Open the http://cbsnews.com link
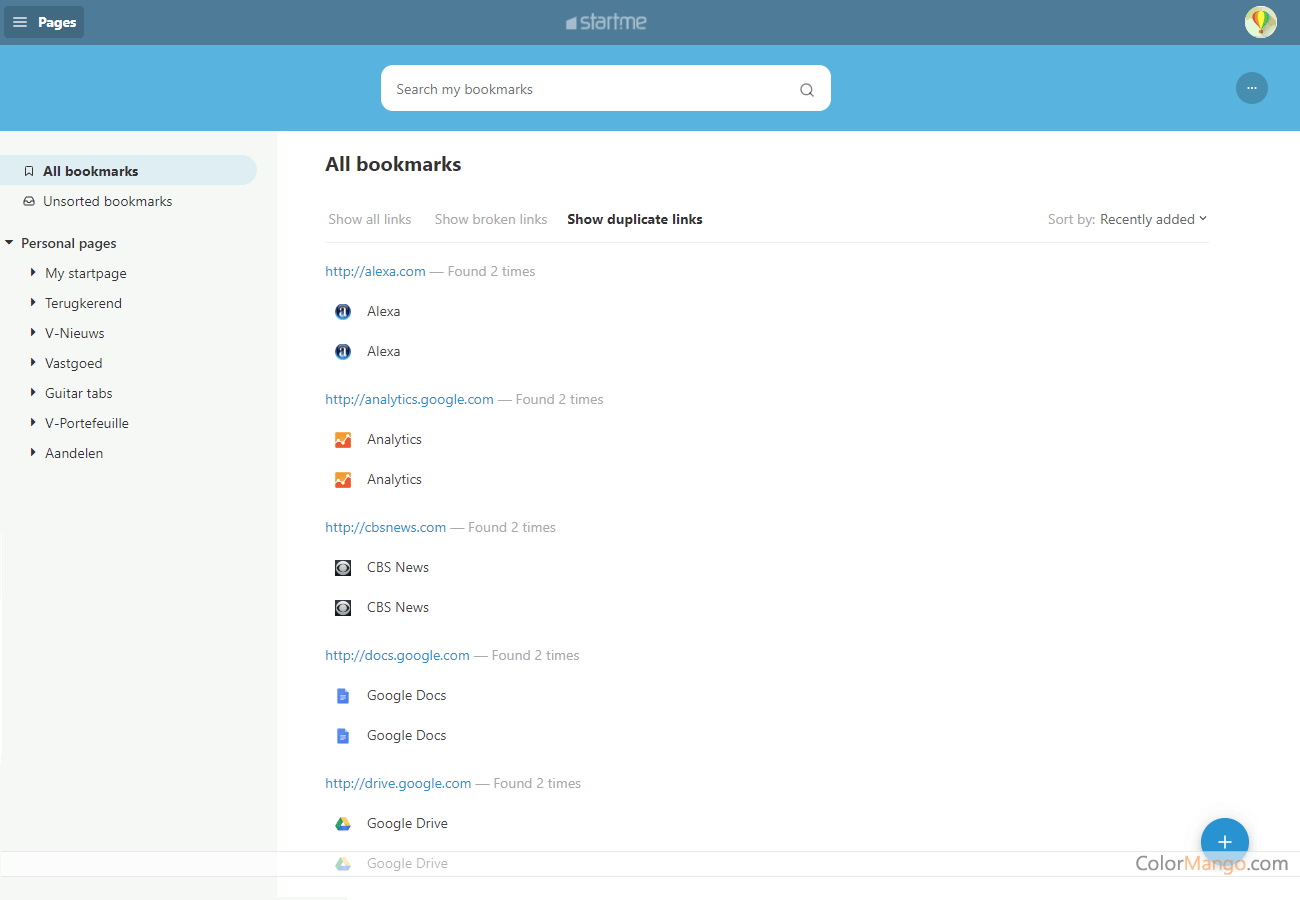The width and height of the screenshot is (1300, 900). (385, 527)
